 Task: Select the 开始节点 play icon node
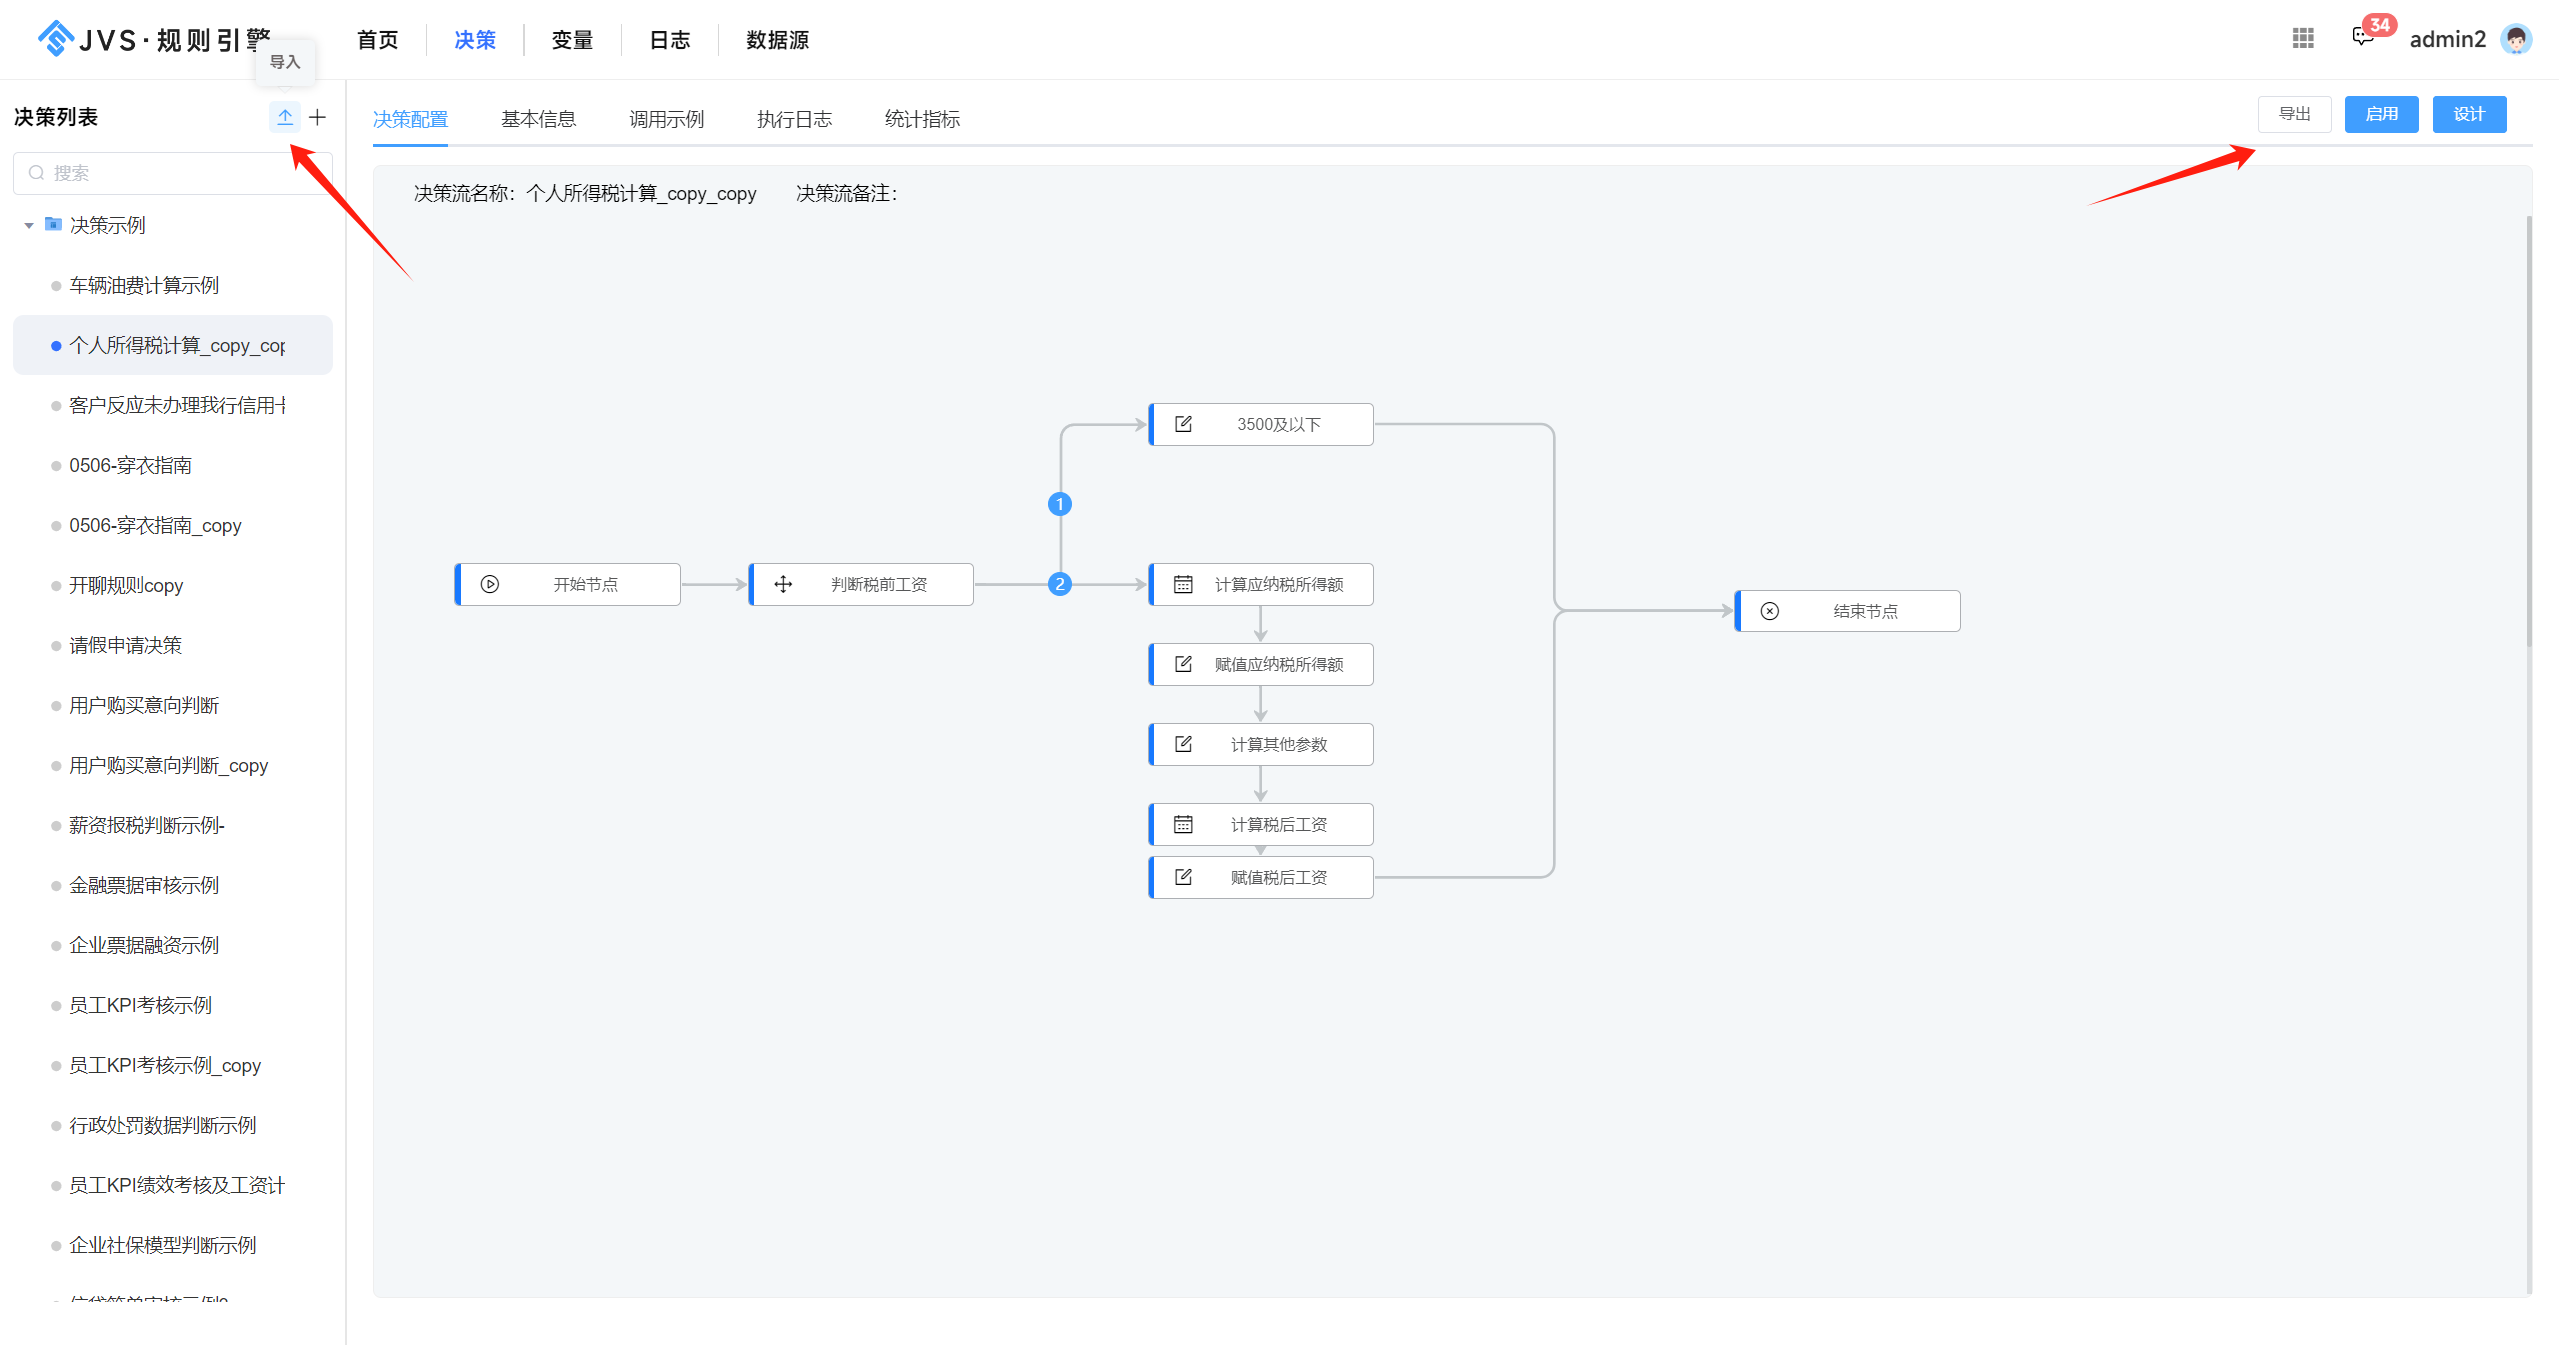[490, 584]
